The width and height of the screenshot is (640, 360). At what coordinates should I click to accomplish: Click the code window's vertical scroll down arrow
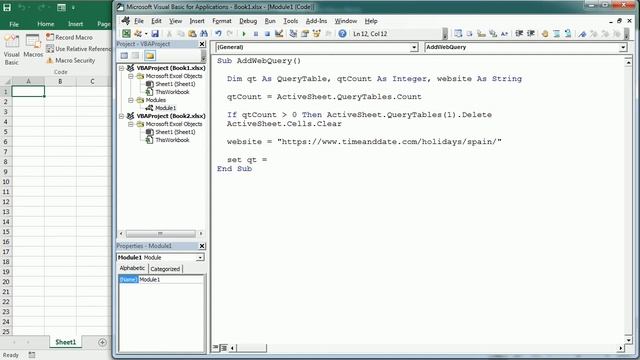coord(628,340)
